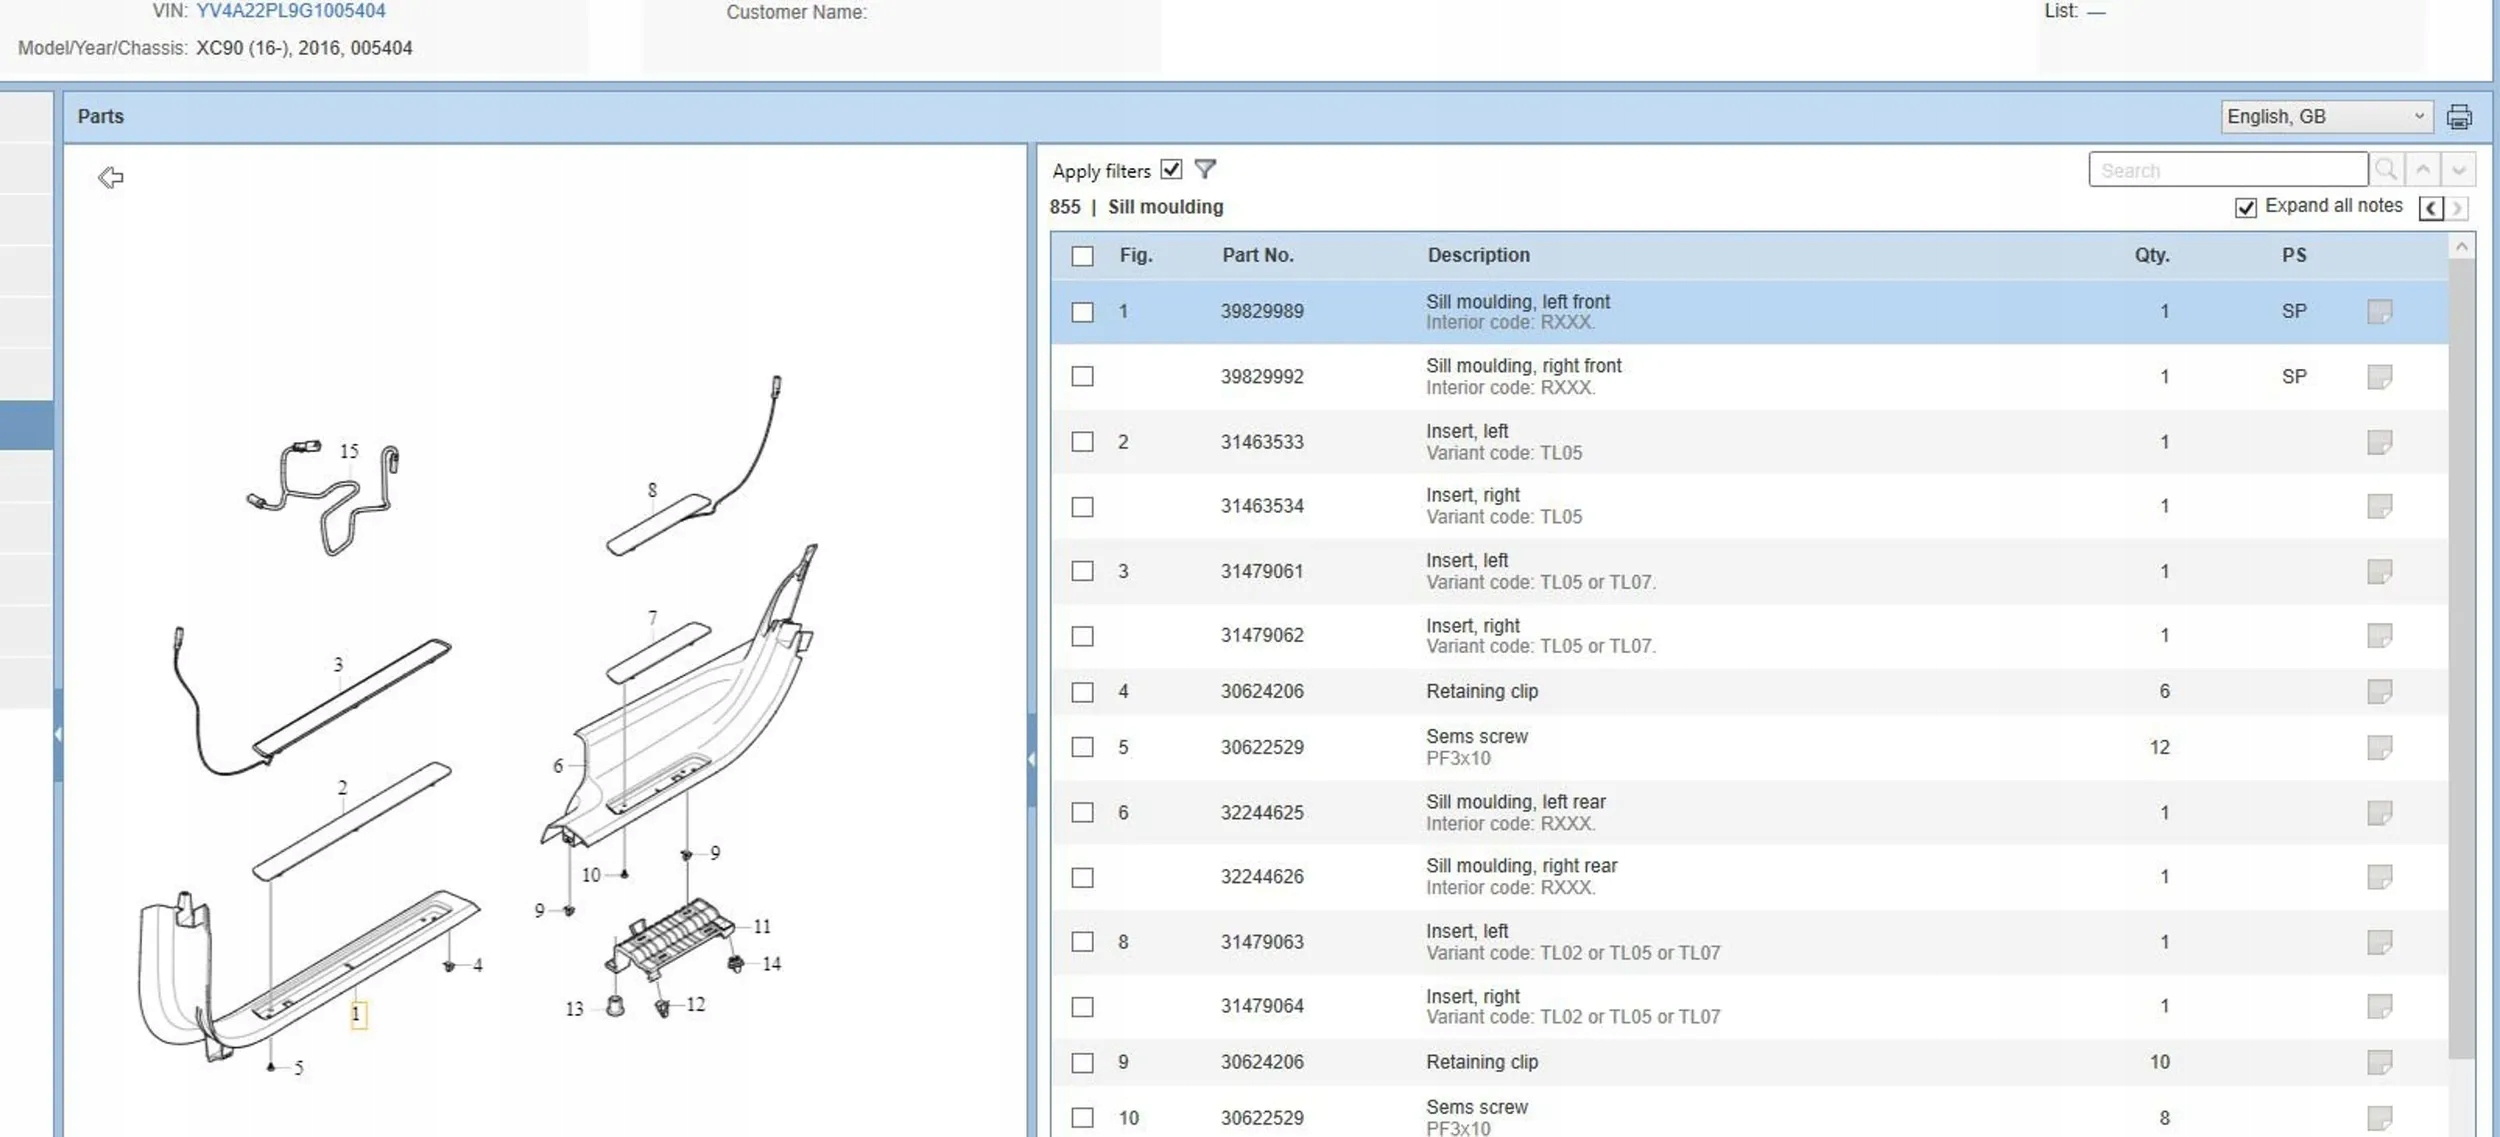The image size is (2500, 1137).
Task: Open note icon for Sems screw qty 12
Action: click(2379, 747)
